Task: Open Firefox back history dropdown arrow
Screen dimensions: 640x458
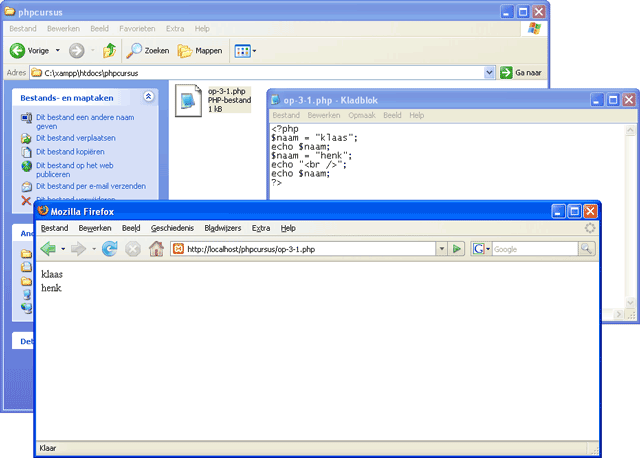Action: (63, 249)
